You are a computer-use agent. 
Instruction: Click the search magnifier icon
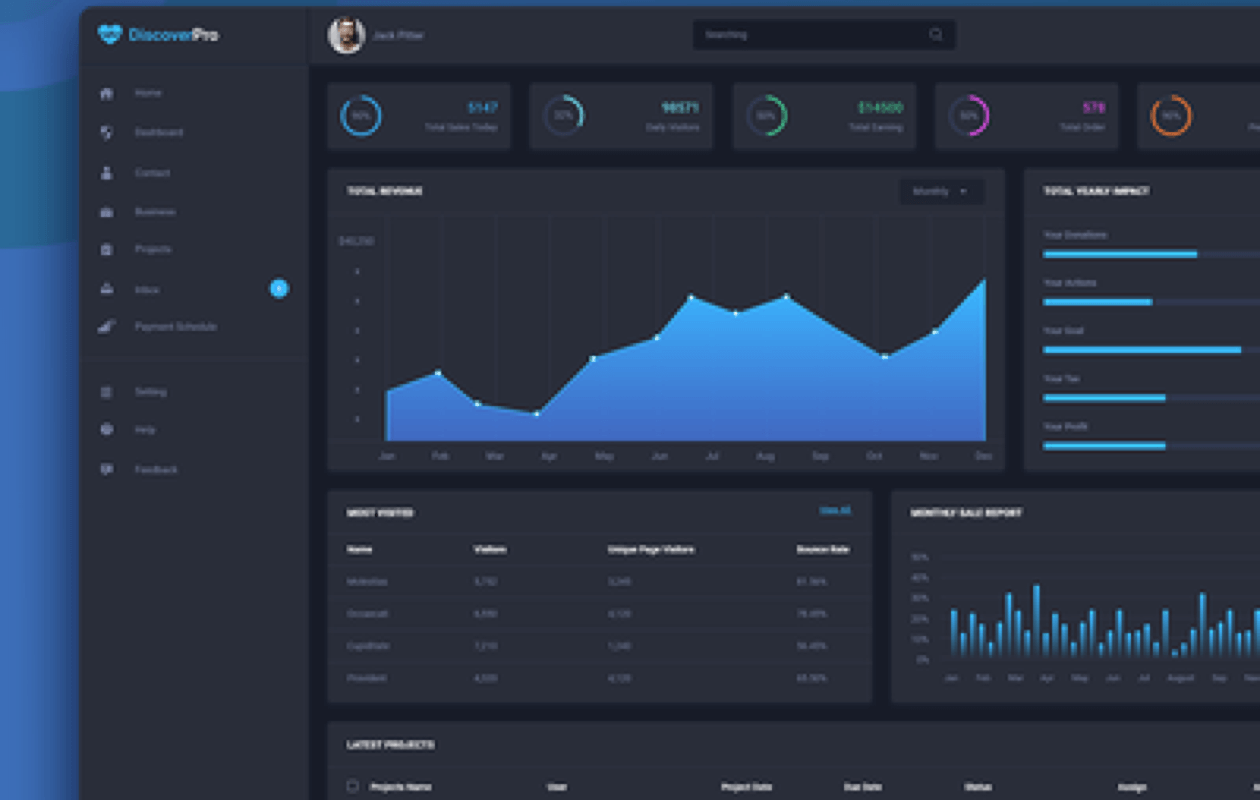[x=936, y=35]
